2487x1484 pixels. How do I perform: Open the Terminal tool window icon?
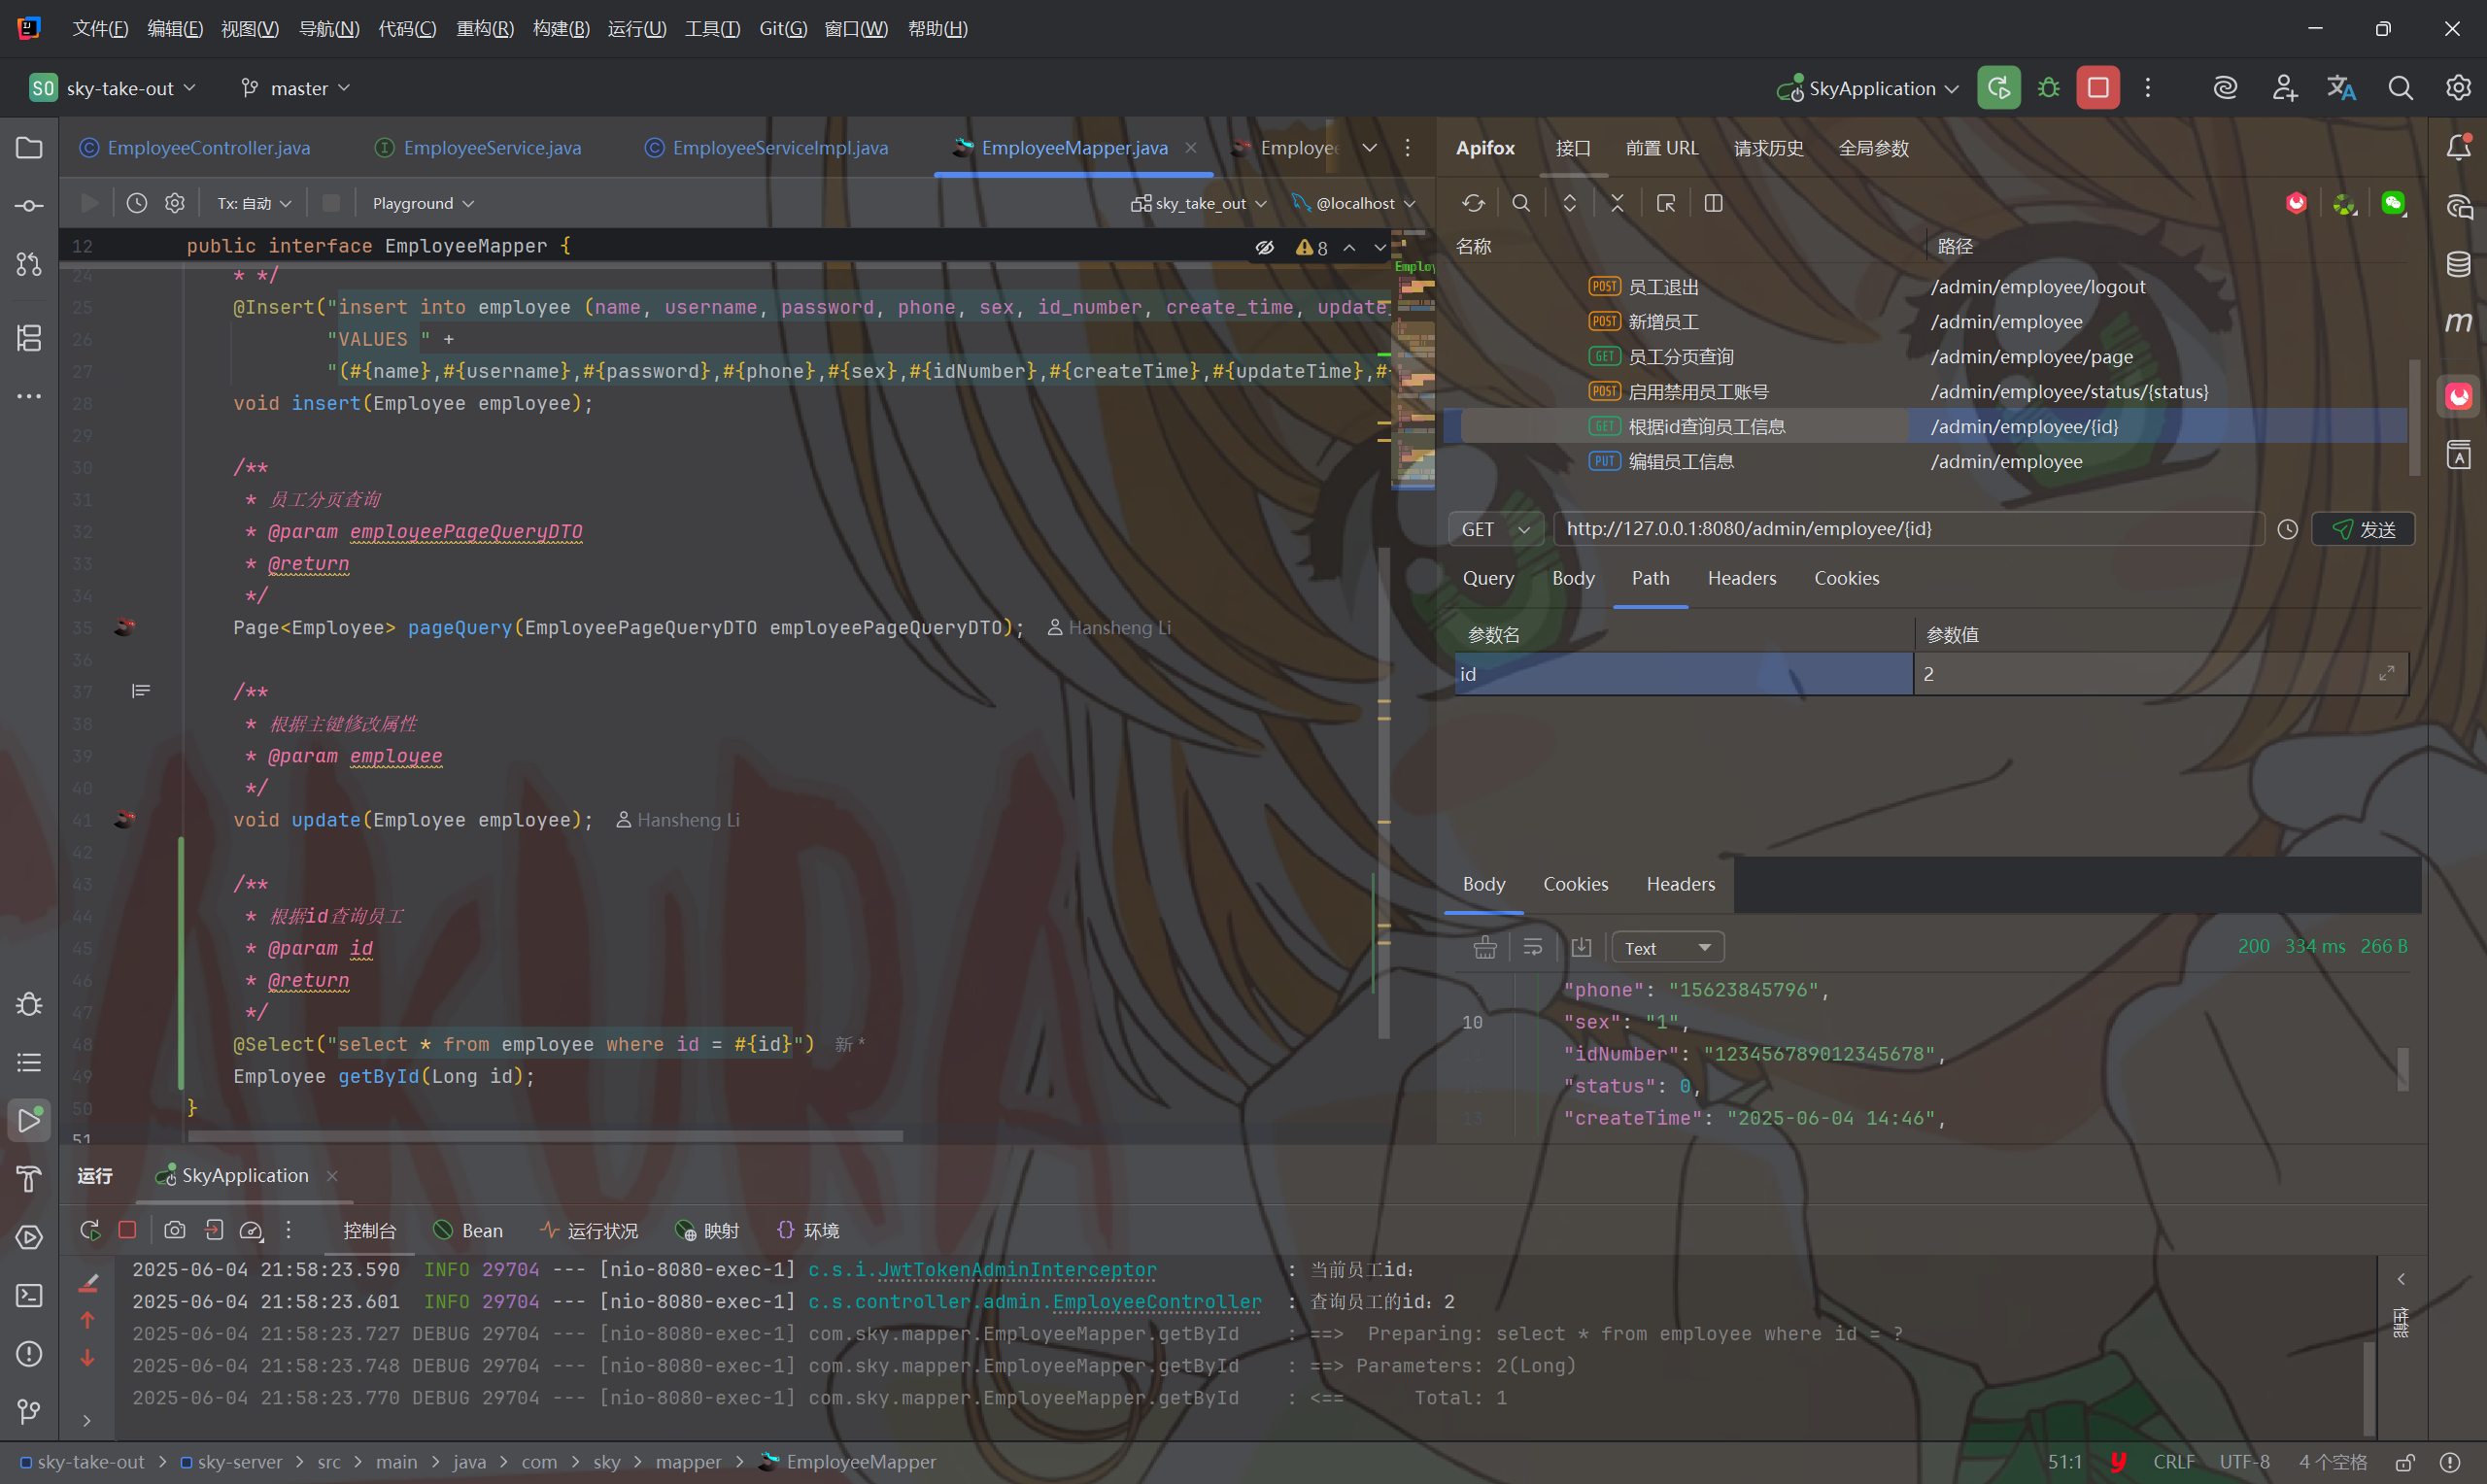point(29,1295)
